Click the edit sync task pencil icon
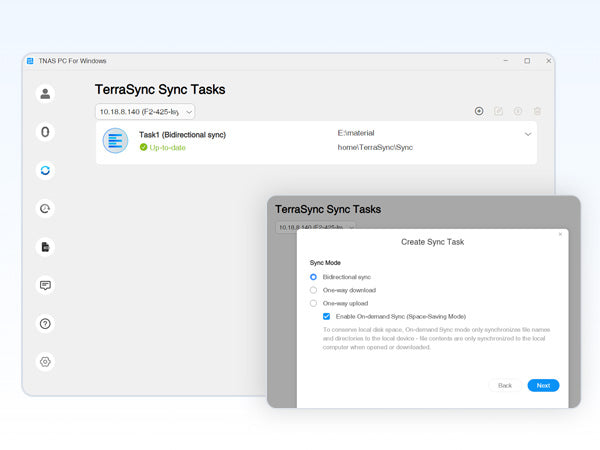The image size is (600, 450). coord(499,111)
